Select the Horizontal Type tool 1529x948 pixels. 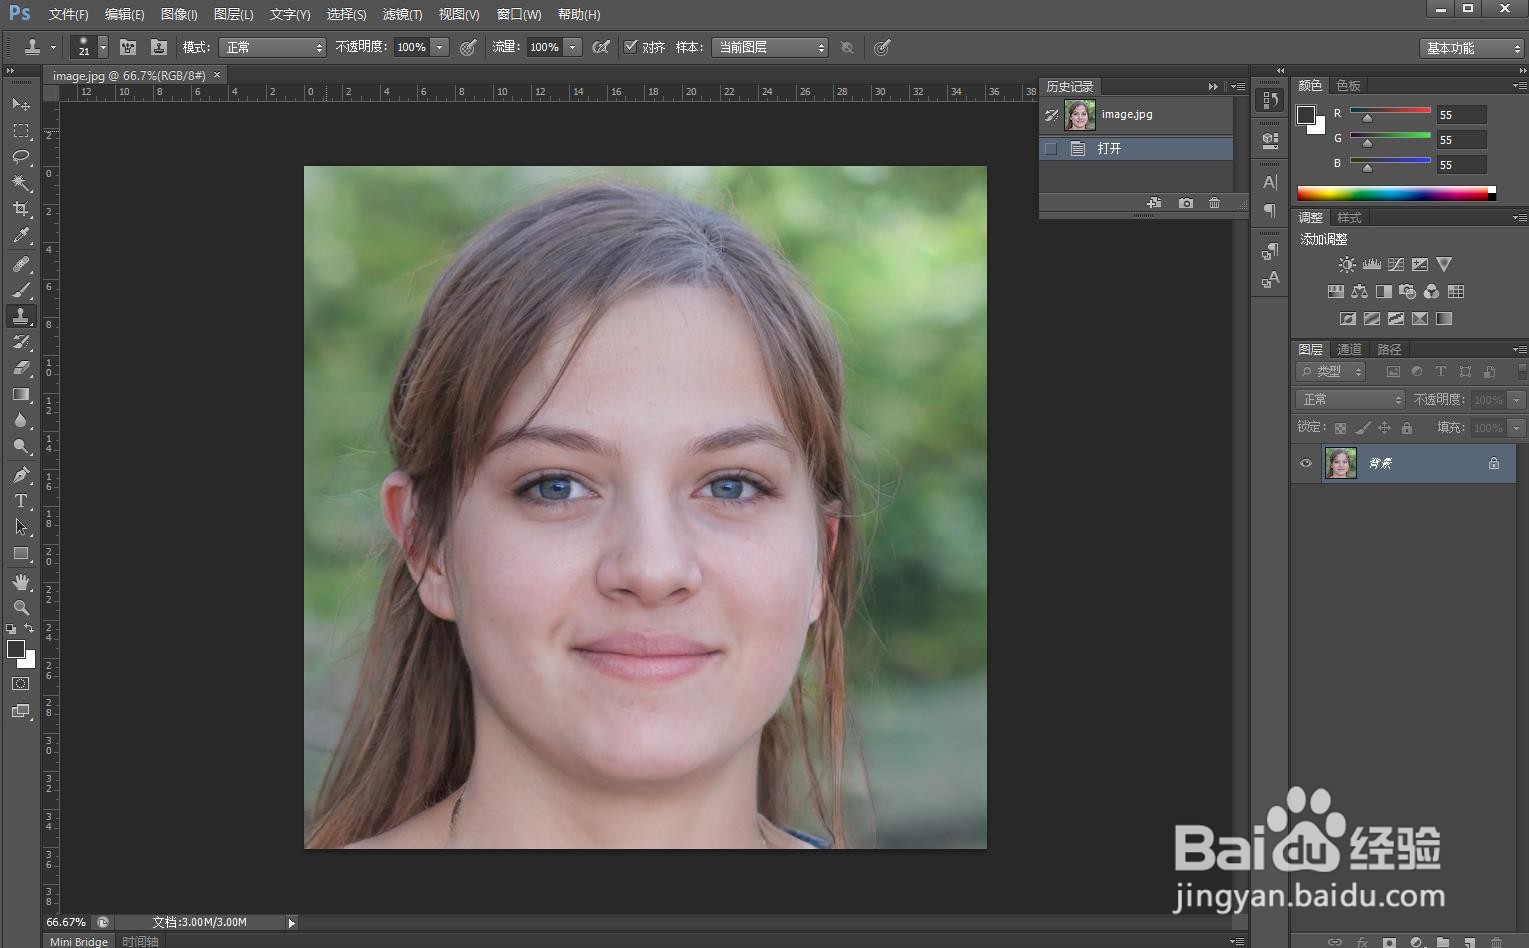21,501
